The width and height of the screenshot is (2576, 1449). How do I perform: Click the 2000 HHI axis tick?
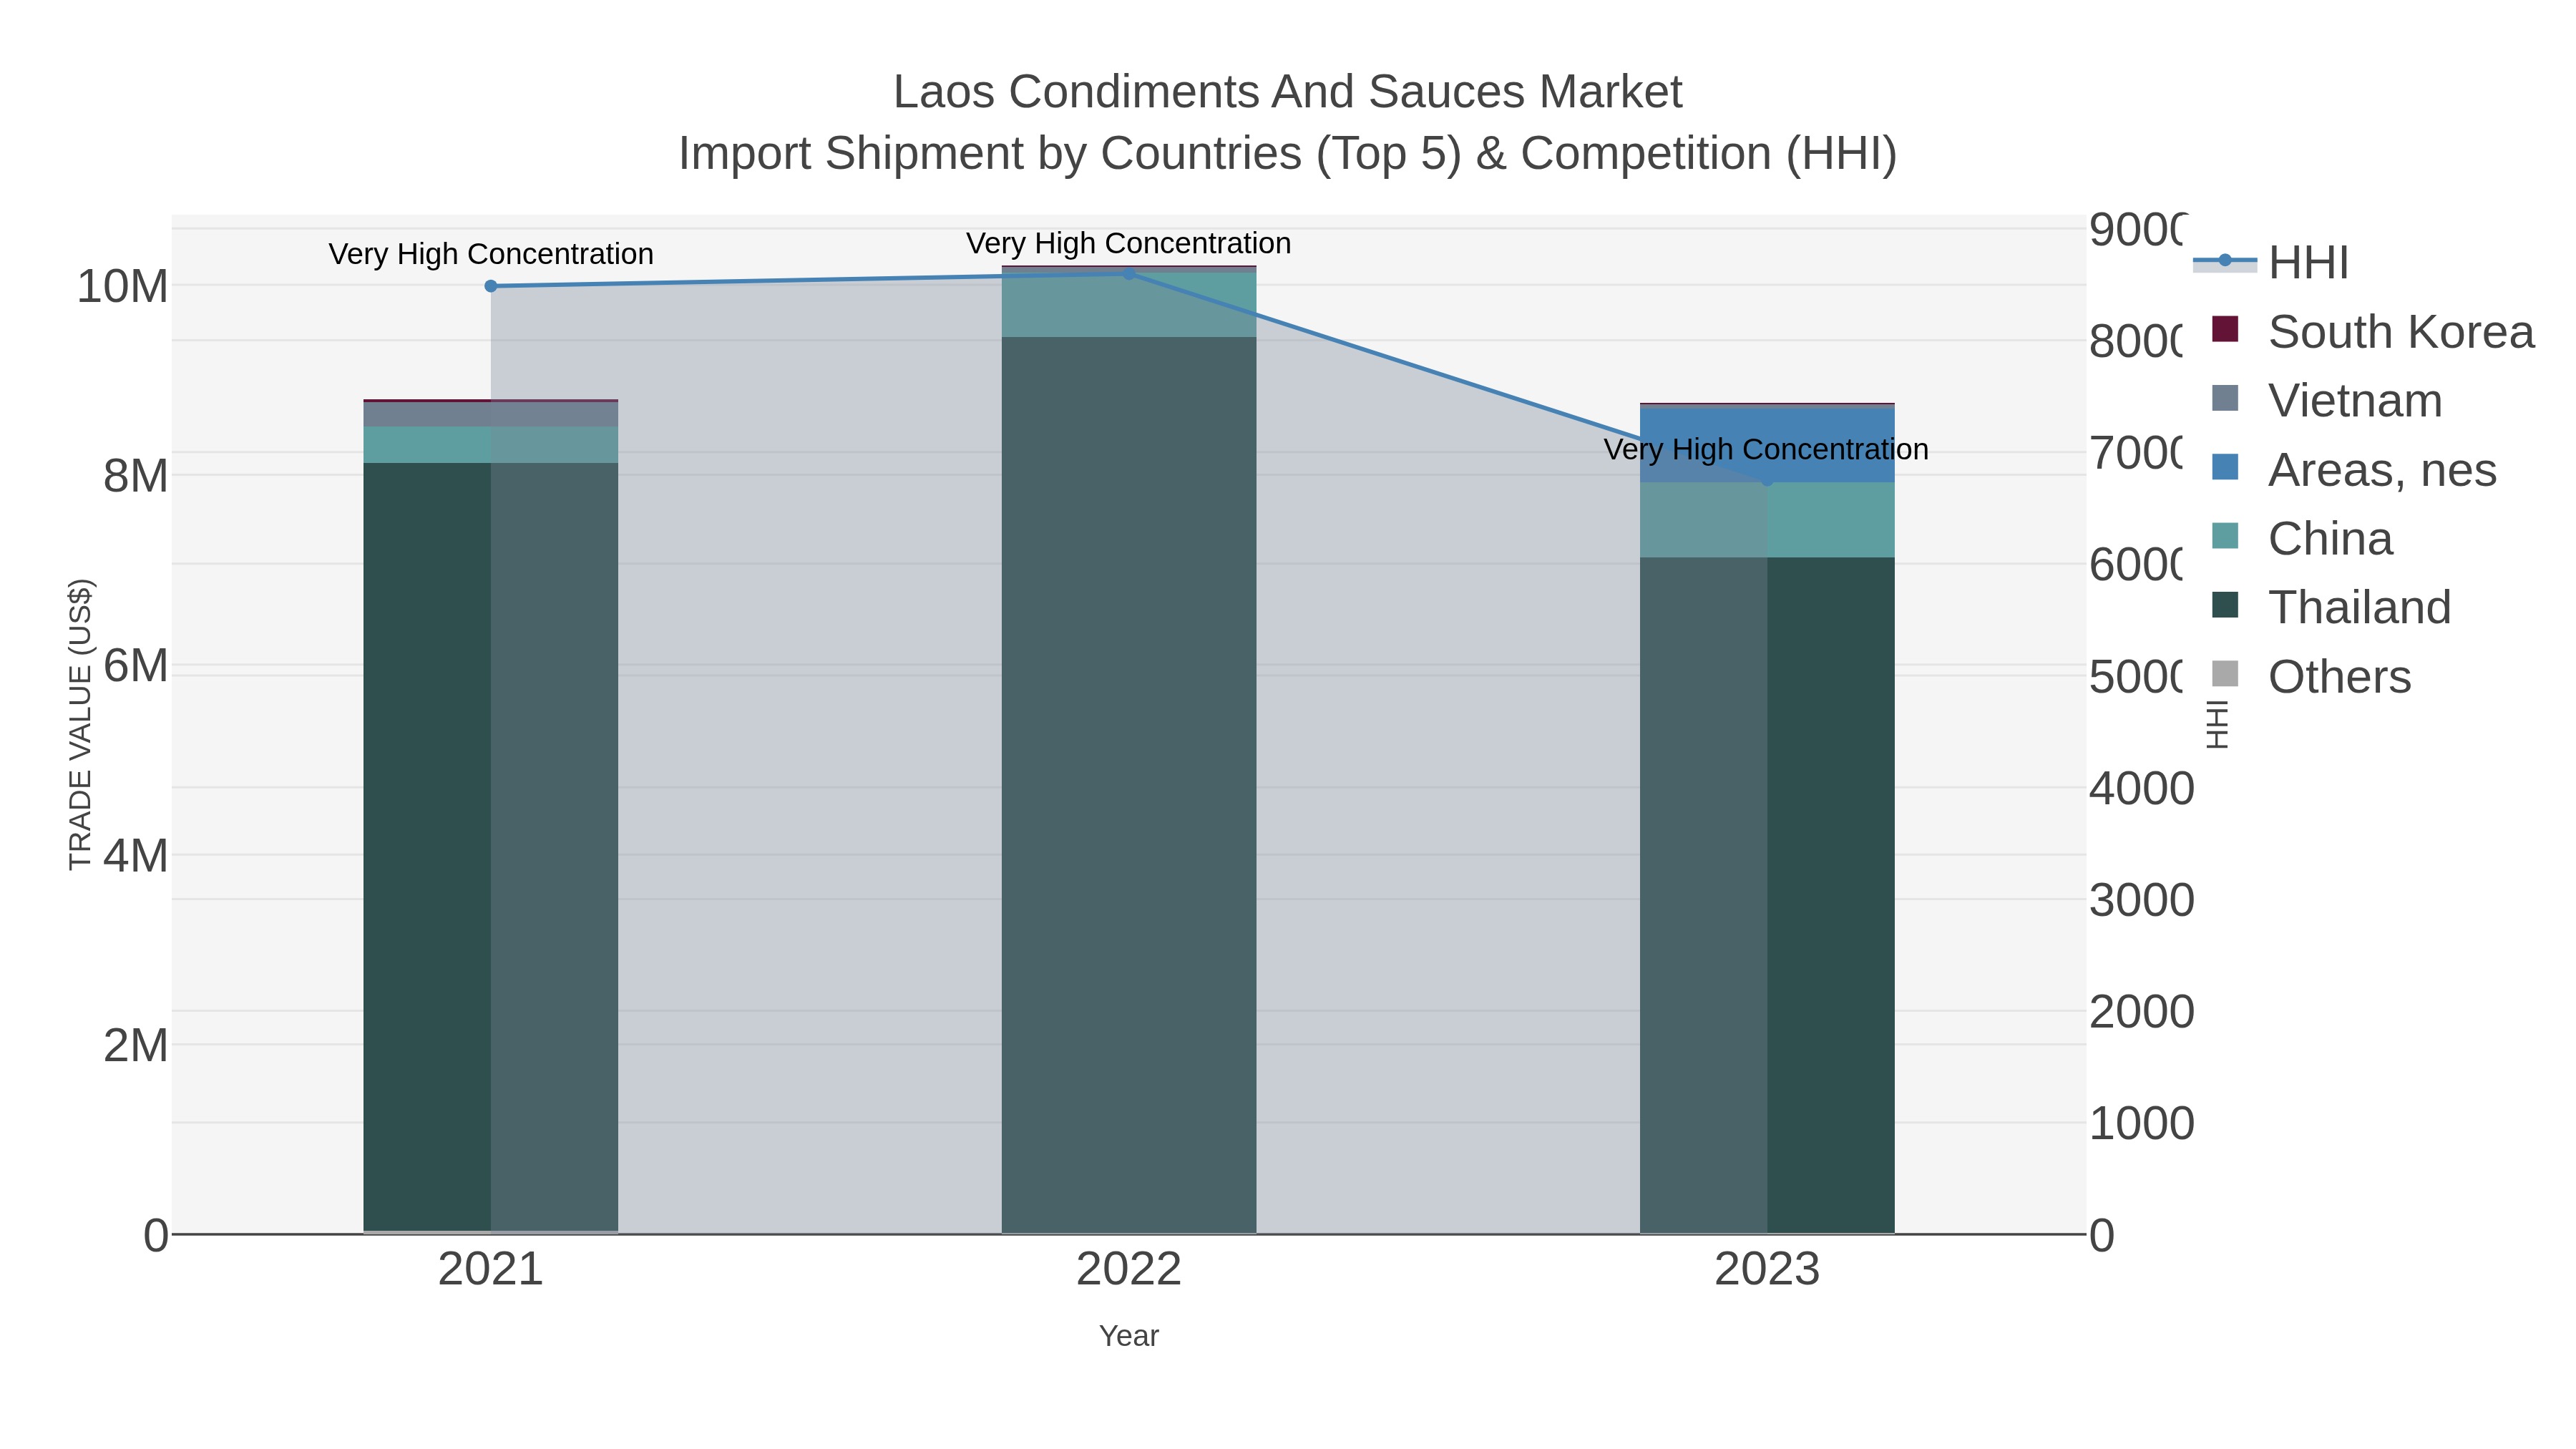click(2141, 1012)
